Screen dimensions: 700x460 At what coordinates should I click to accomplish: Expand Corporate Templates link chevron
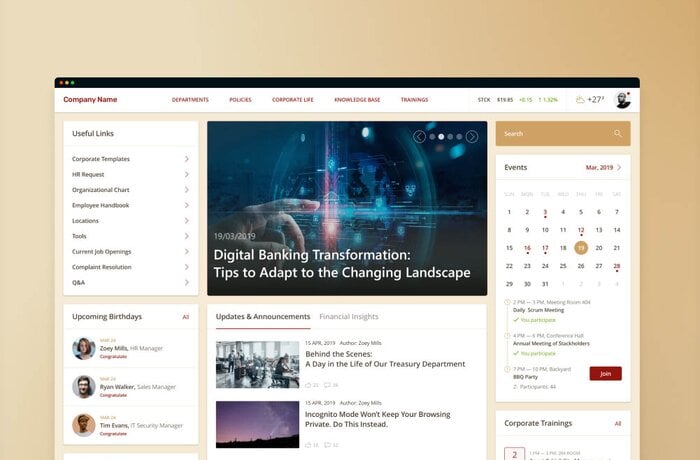(x=187, y=159)
